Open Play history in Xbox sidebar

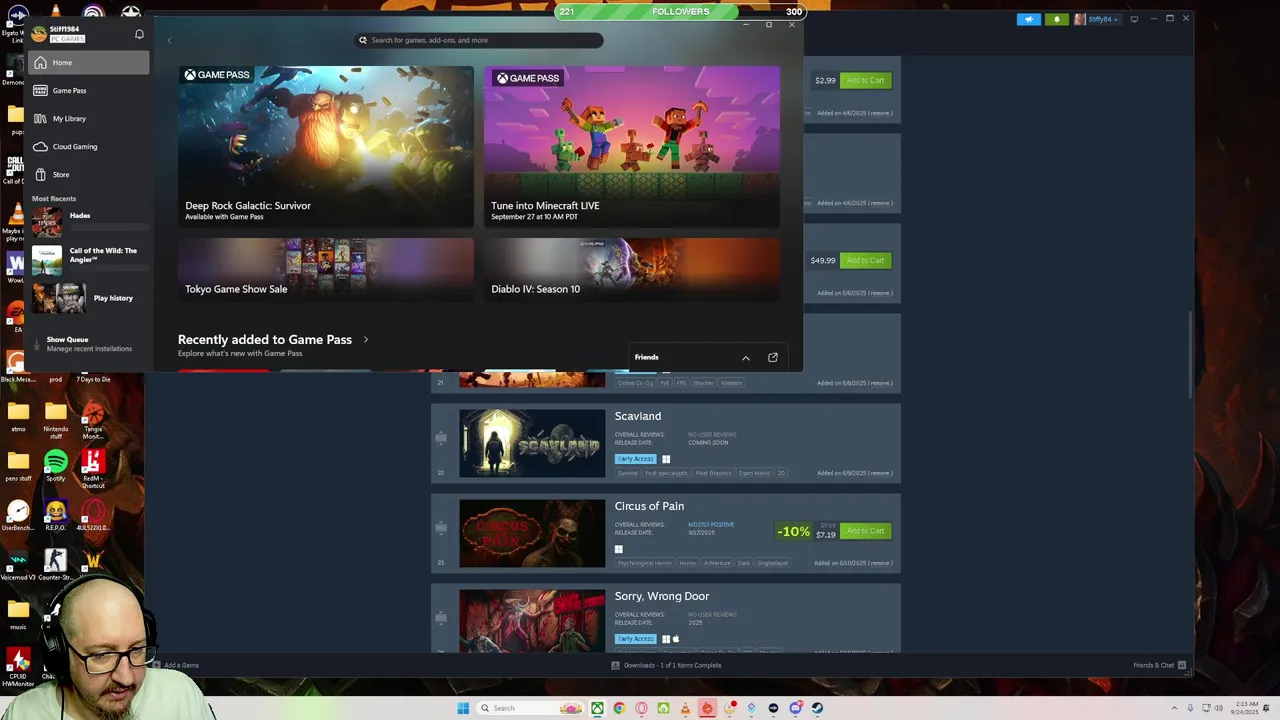pos(89,298)
